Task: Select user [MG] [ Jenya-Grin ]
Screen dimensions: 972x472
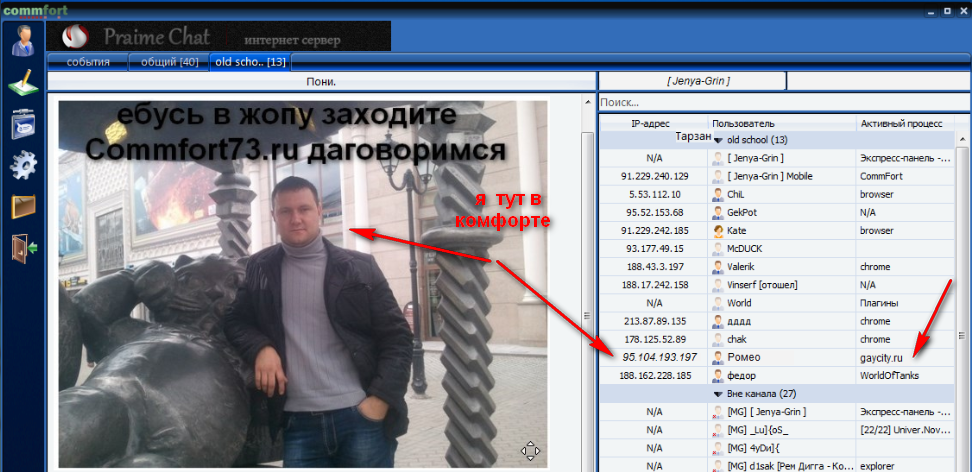Action: 766,411
